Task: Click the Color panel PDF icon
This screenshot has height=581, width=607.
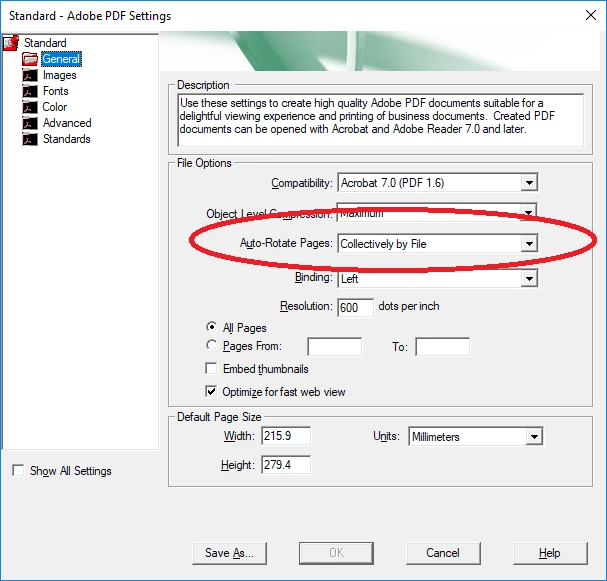Action: (30, 107)
